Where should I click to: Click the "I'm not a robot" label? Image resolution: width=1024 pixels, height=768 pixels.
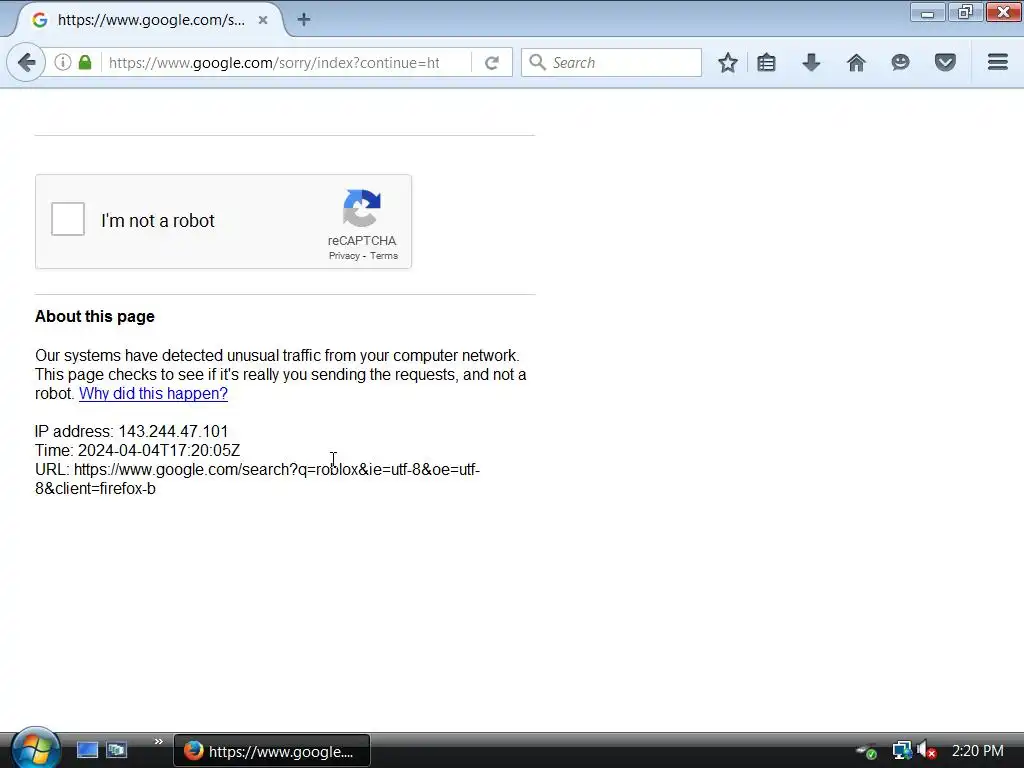pyautogui.click(x=157, y=221)
